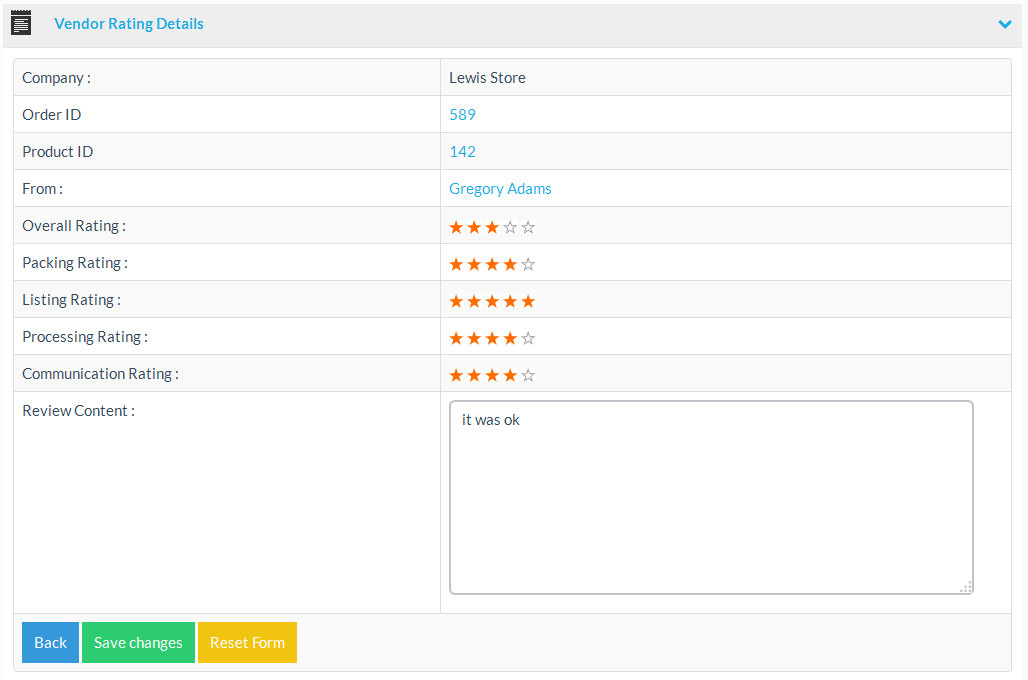Set Overall Rating to fourth star
The height and width of the screenshot is (680, 1028).
(510, 227)
